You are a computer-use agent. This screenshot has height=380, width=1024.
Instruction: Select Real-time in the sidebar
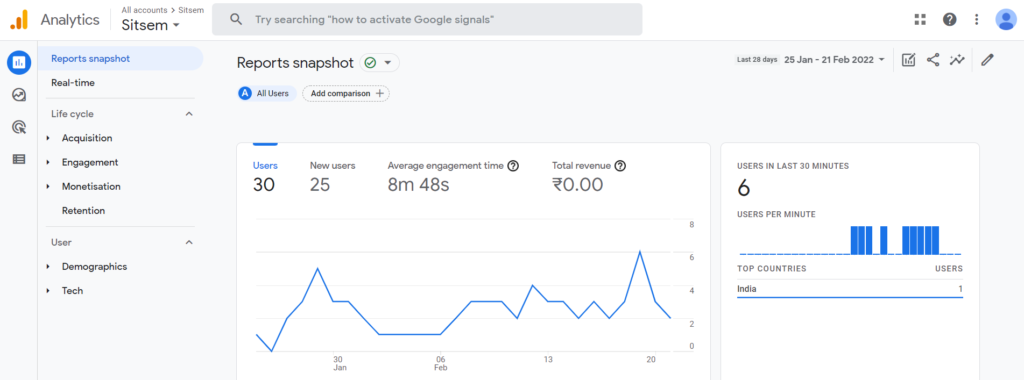click(x=73, y=83)
